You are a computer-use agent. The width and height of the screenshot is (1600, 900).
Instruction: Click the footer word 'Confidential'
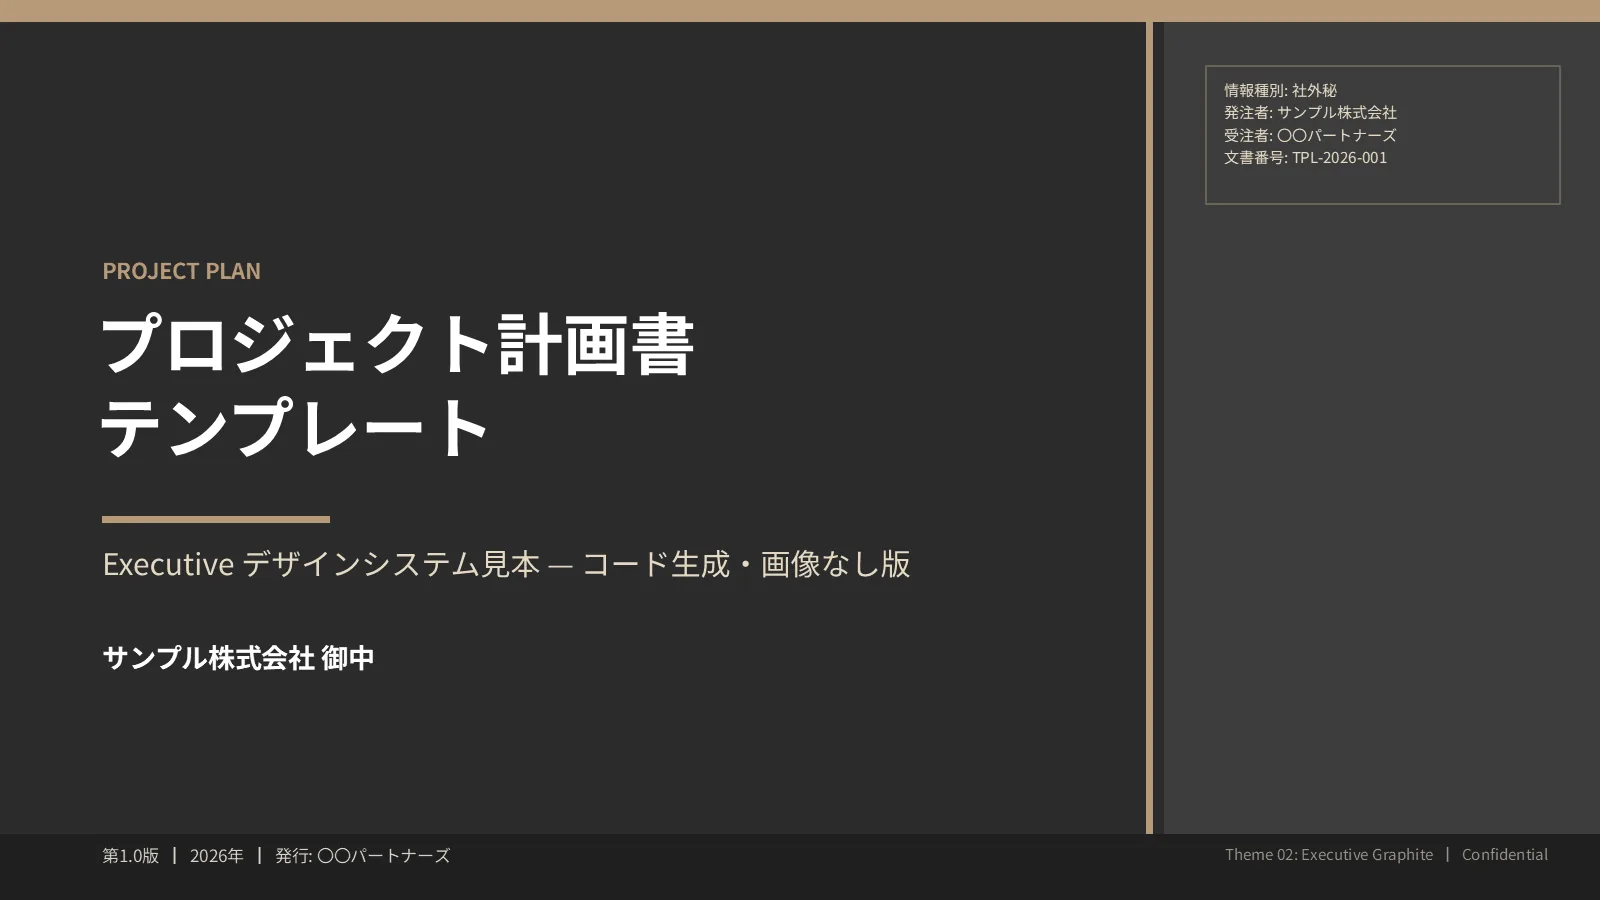click(1504, 855)
